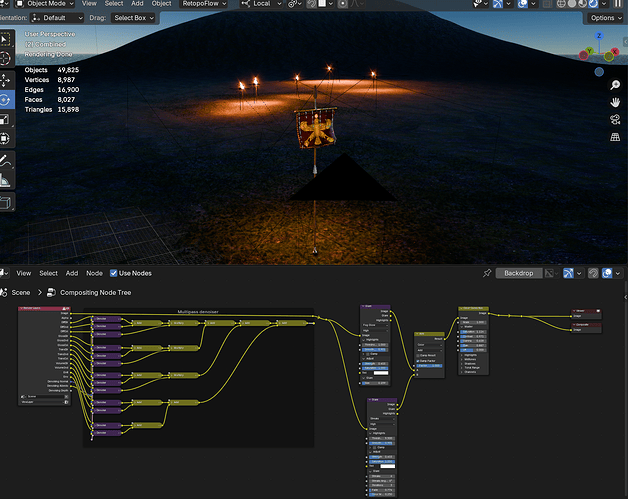Click Compositing Node Tree breadcrumb
Screen dimensions: 628x499
tap(95, 292)
